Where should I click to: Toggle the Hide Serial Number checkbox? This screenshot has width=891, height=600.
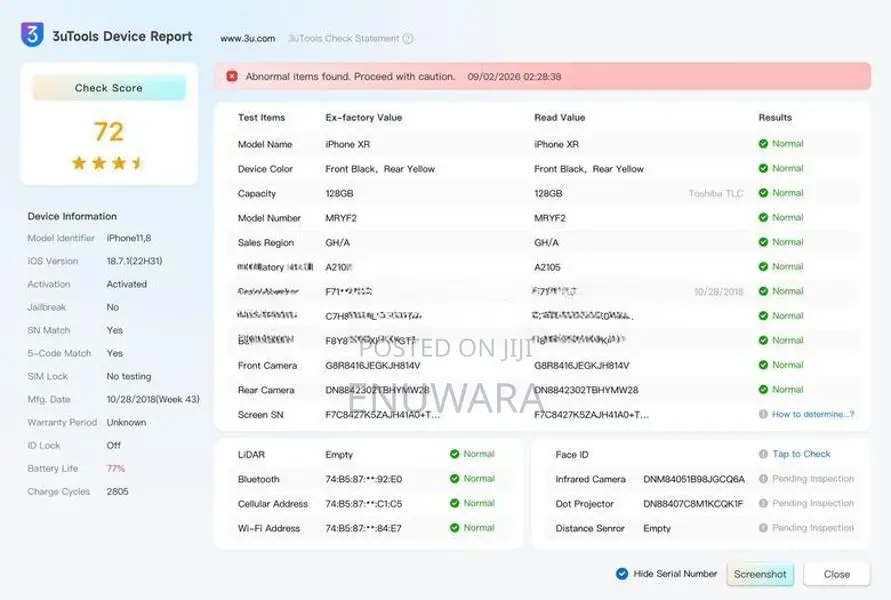pyautogui.click(x=622, y=574)
